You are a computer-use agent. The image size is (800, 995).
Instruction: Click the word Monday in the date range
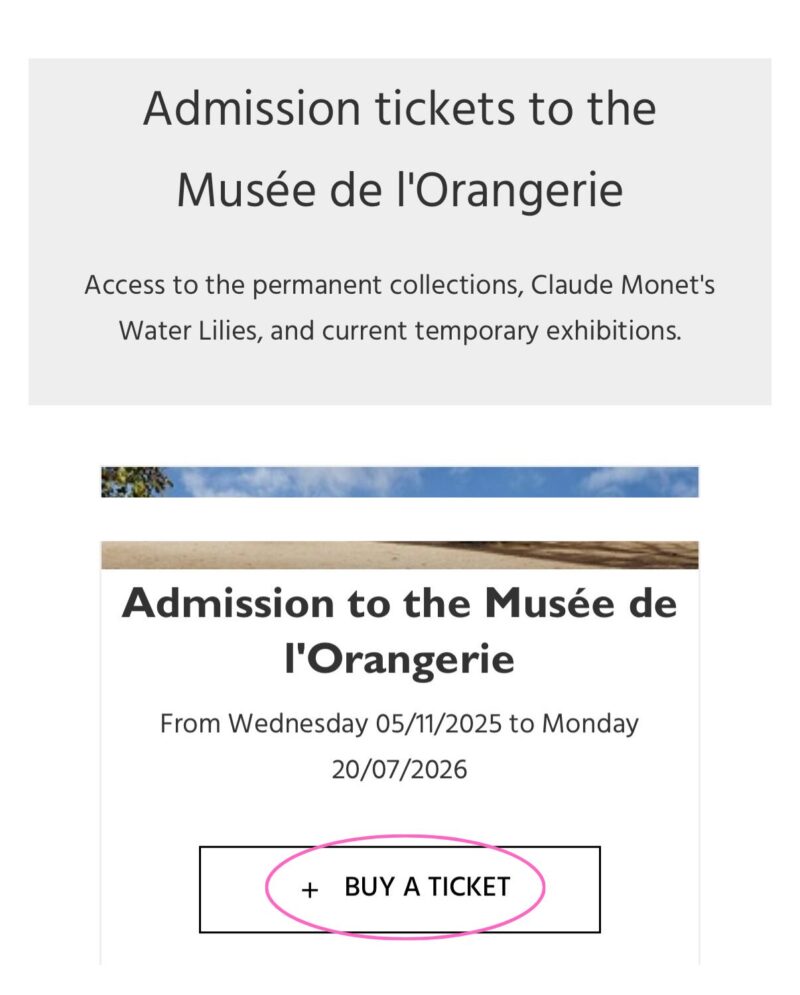[590, 724]
